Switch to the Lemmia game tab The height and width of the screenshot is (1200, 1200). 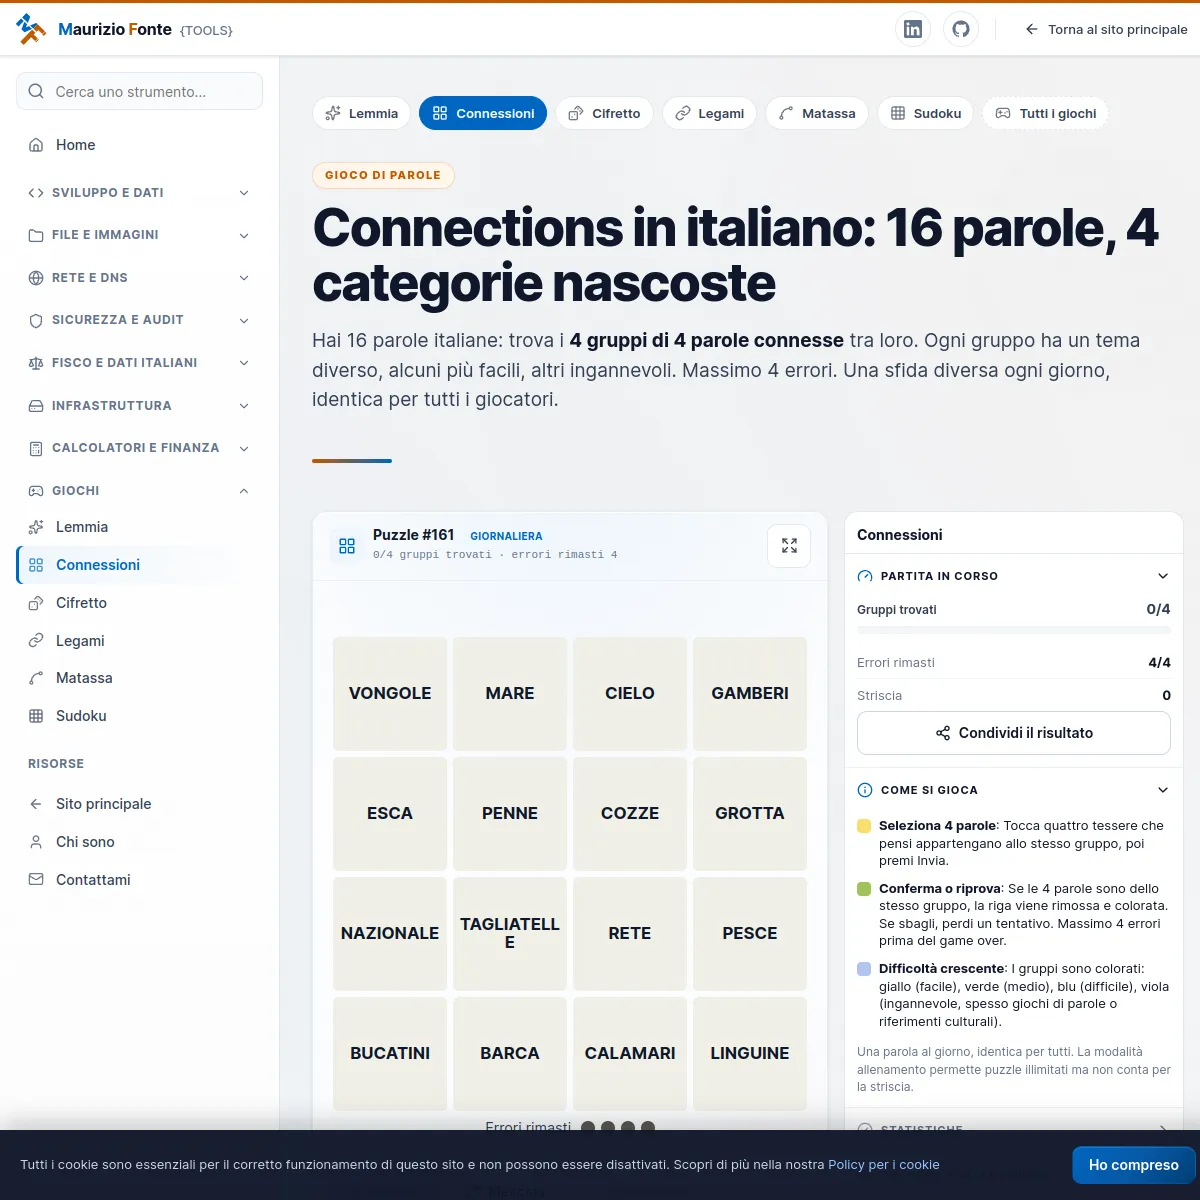[x=361, y=113]
